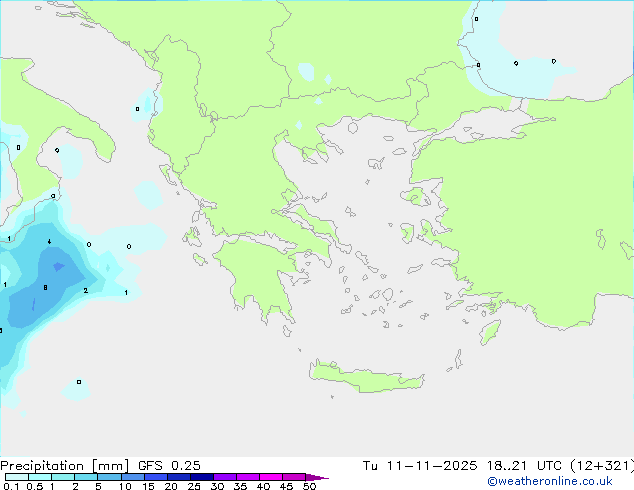Image resolution: width=634 pixels, height=490 pixels.
Task: Click the island of Rhodes on the map
Action: 490,332
